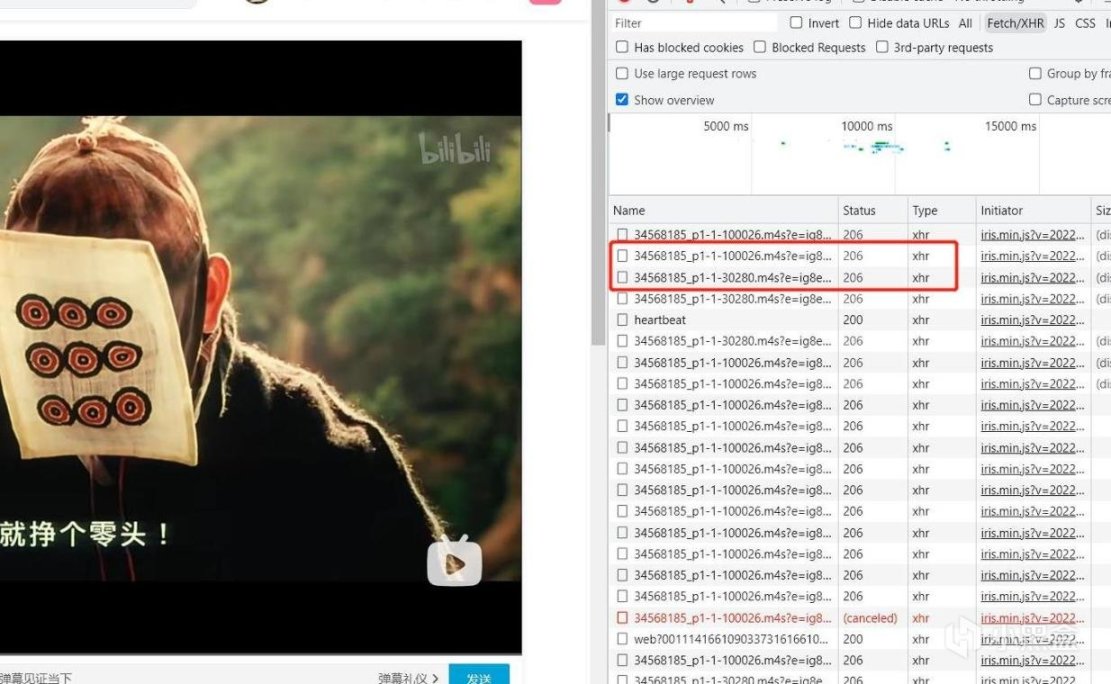Click the 5000 ms marker in overview timeline

[x=726, y=126]
